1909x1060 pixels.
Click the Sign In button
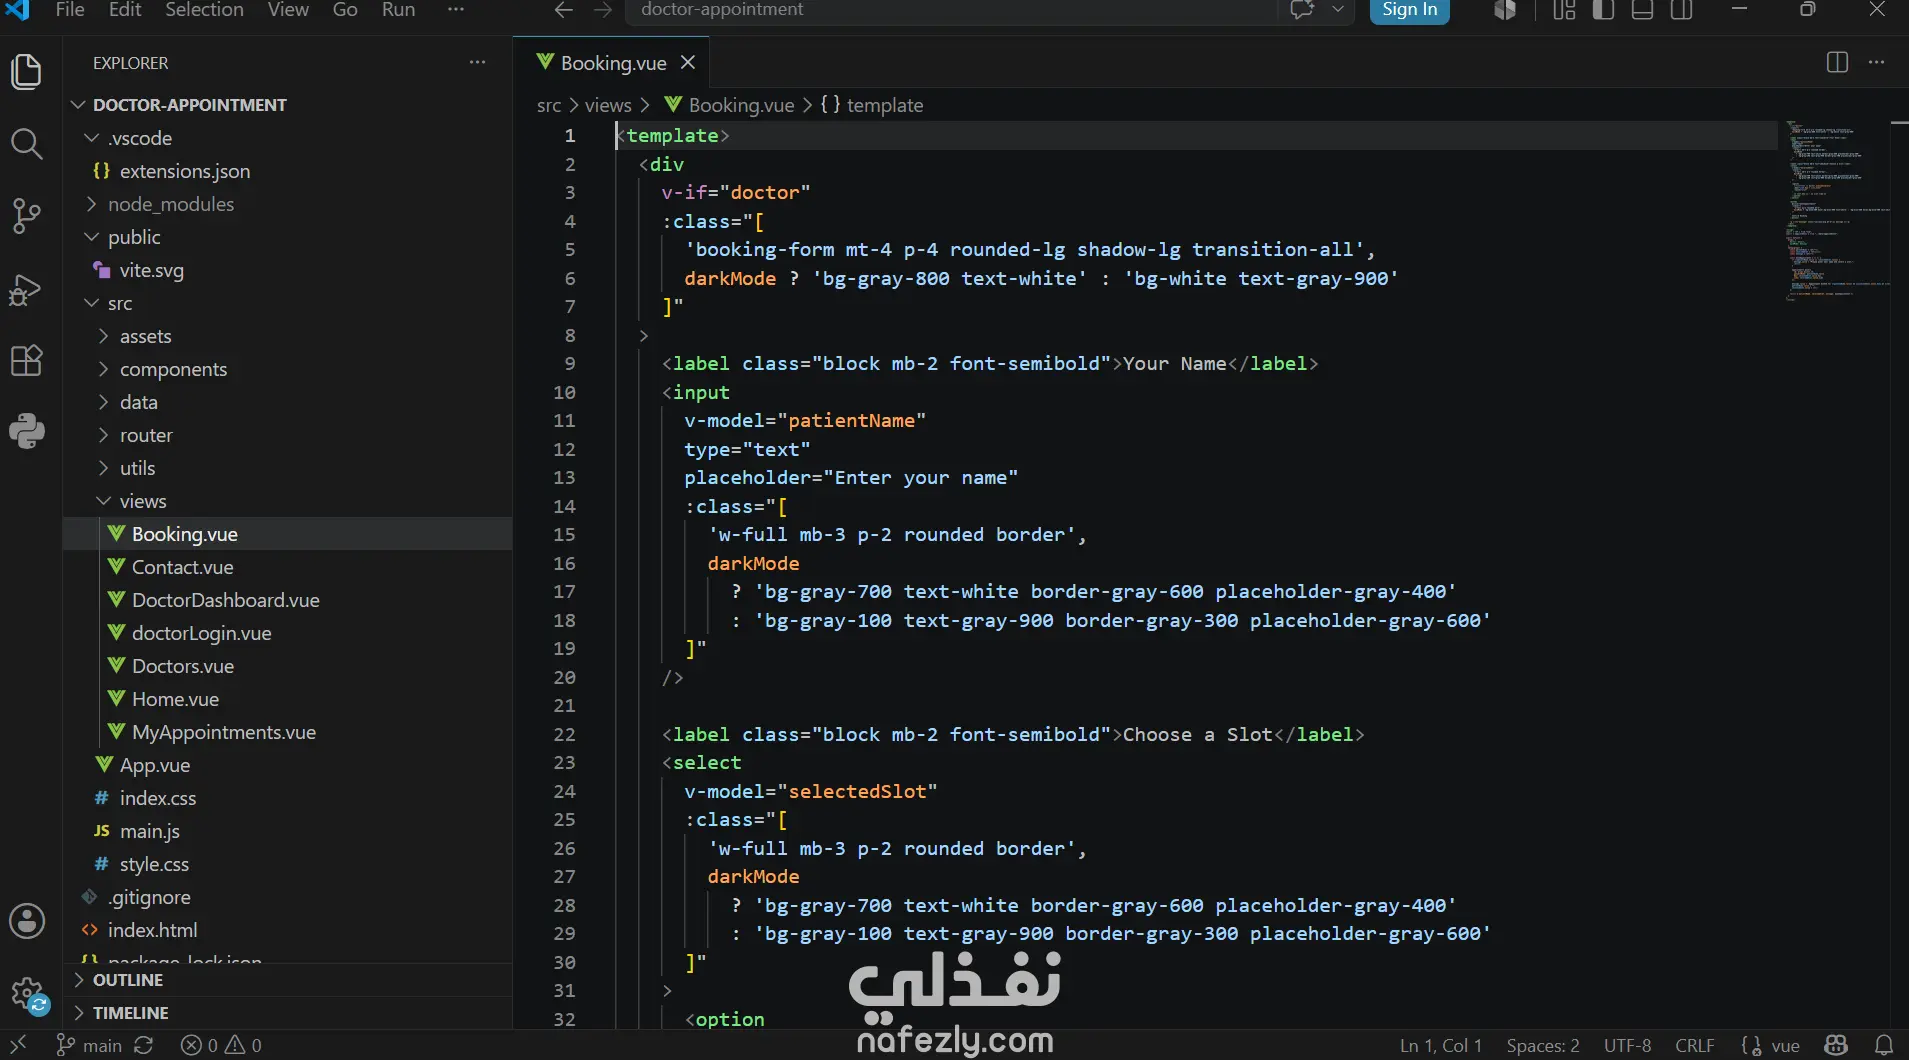[x=1409, y=10]
